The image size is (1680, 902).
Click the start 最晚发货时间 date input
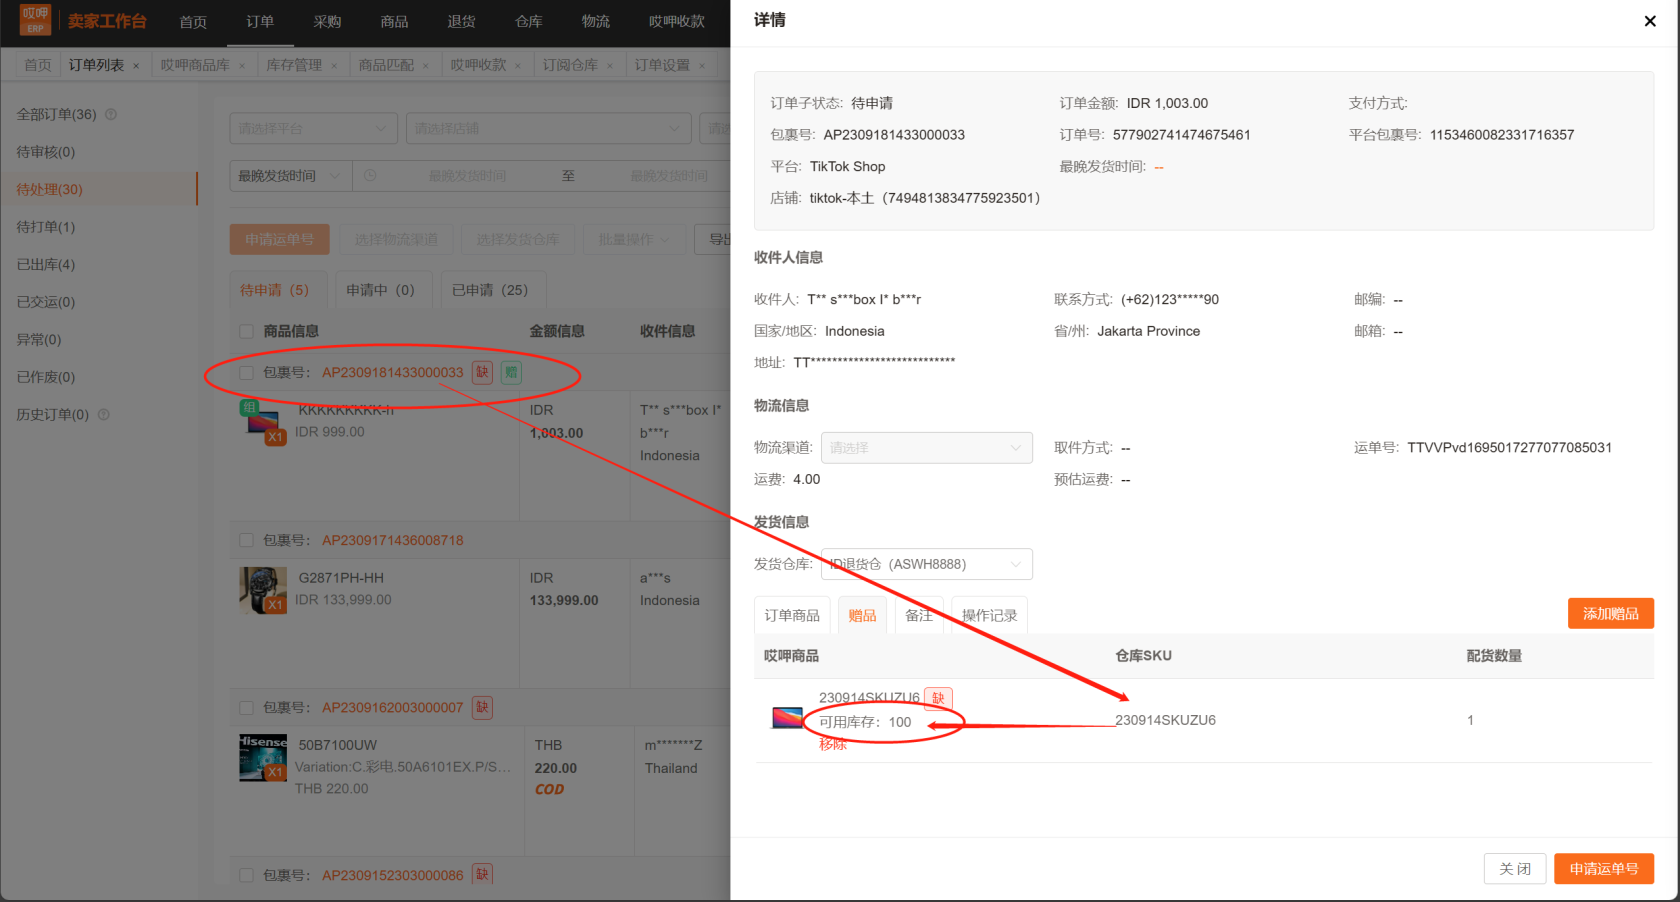tap(467, 176)
